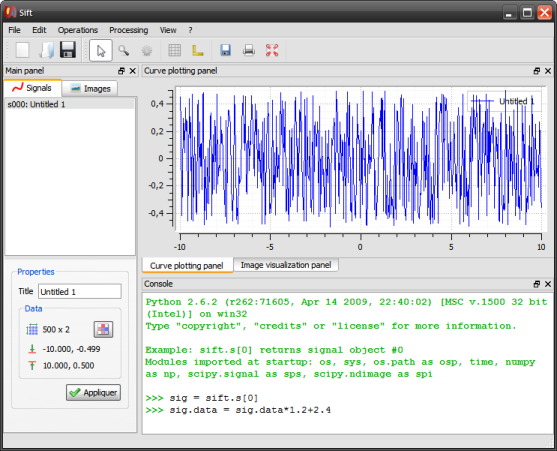This screenshot has width=557, height=451.
Task: Undock the Console panel
Action: click(536, 284)
